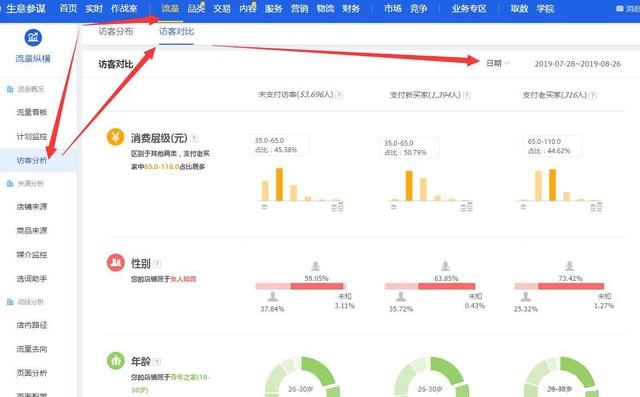Screen dimensions: 640x397
Task: Open 页面分析 in the sidebar
Action: (x=32, y=373)
